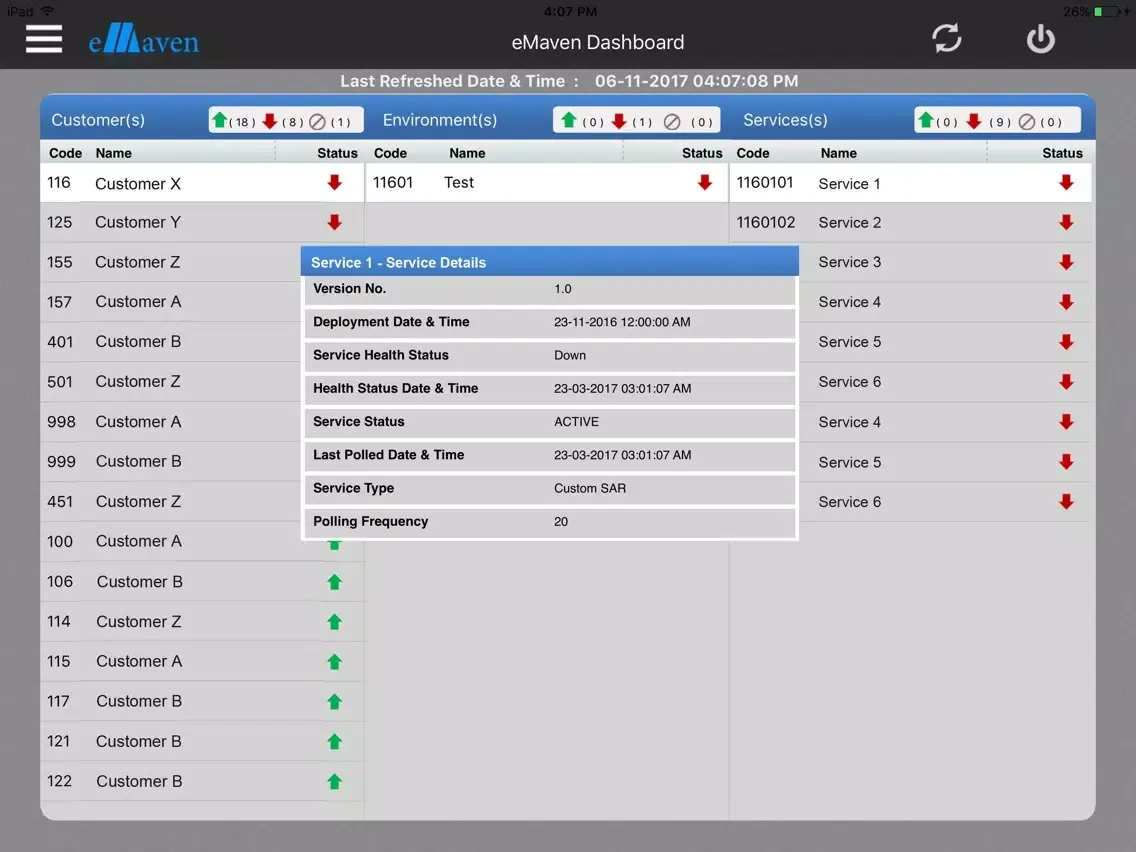Image resolution: width=1136 pixels, height=852 pixels.
Task: Filter environments by up status arrow
Action: point(569,120)
